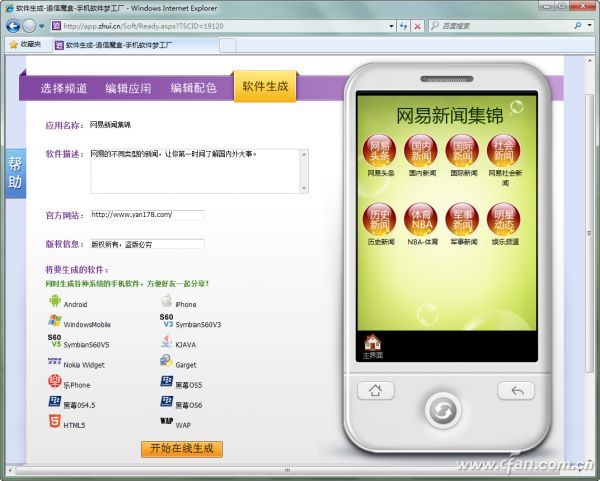Tap the phone back arrow button
This screenshot has width=600, height=481.
click(x=516, y=391)
